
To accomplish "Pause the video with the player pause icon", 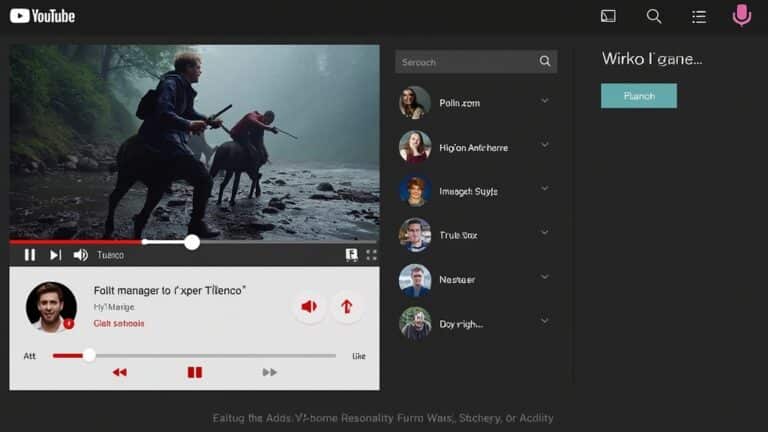I will [x=30, y=255].
